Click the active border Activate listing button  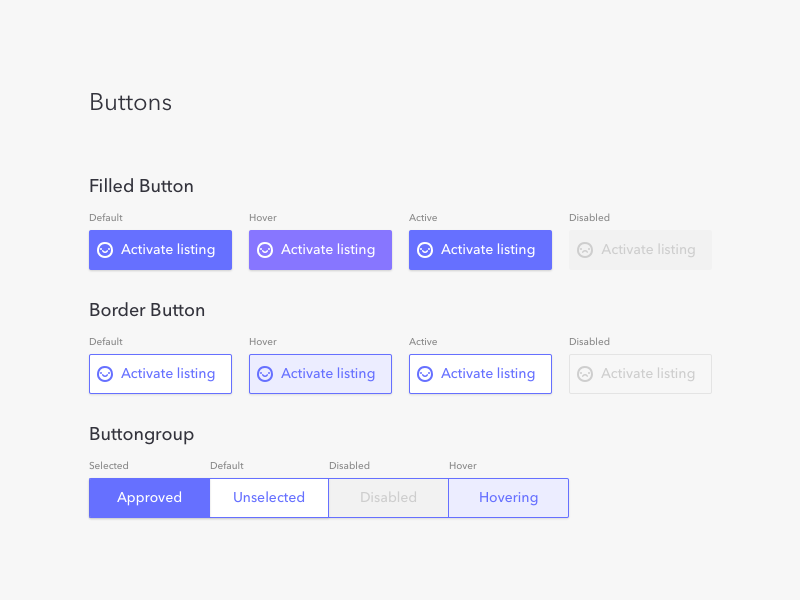480,374
